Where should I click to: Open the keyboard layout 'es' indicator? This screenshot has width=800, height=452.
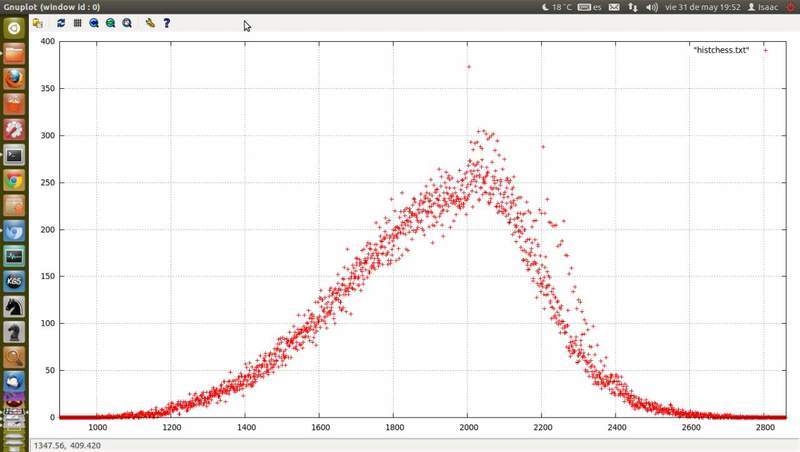591,7
